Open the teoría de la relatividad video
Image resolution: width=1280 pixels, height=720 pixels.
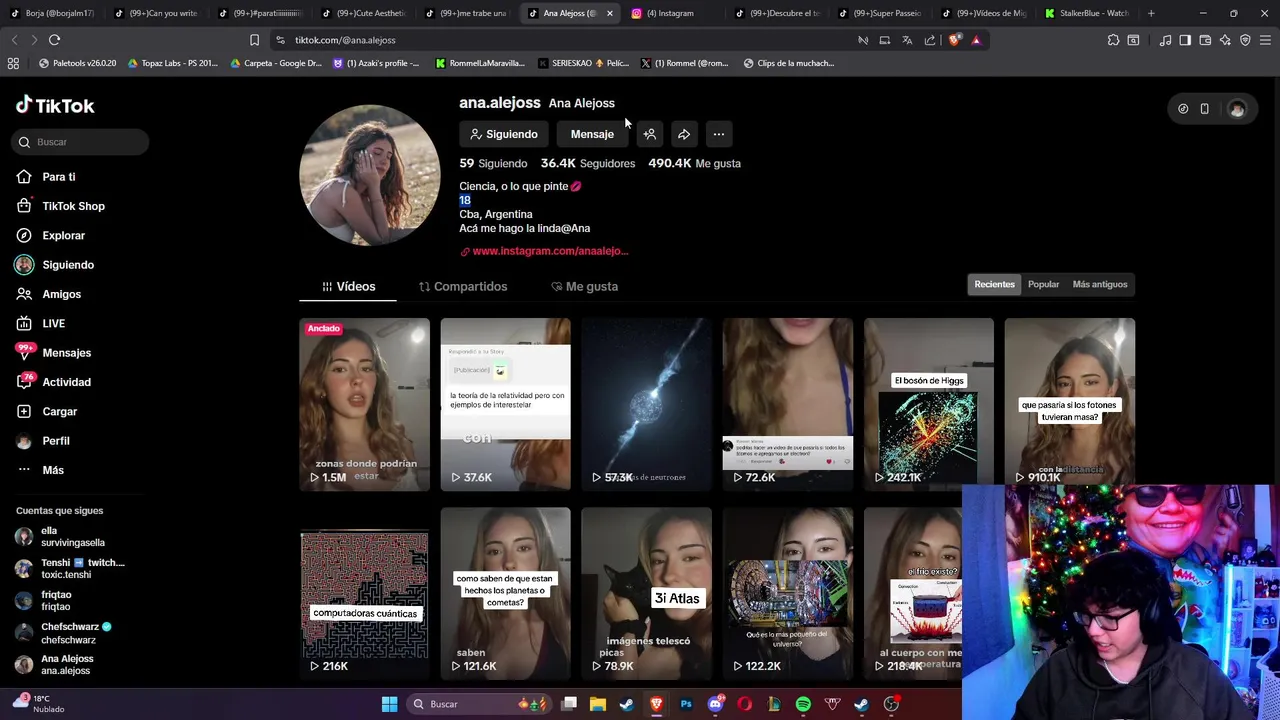click(x=505, y=404)
